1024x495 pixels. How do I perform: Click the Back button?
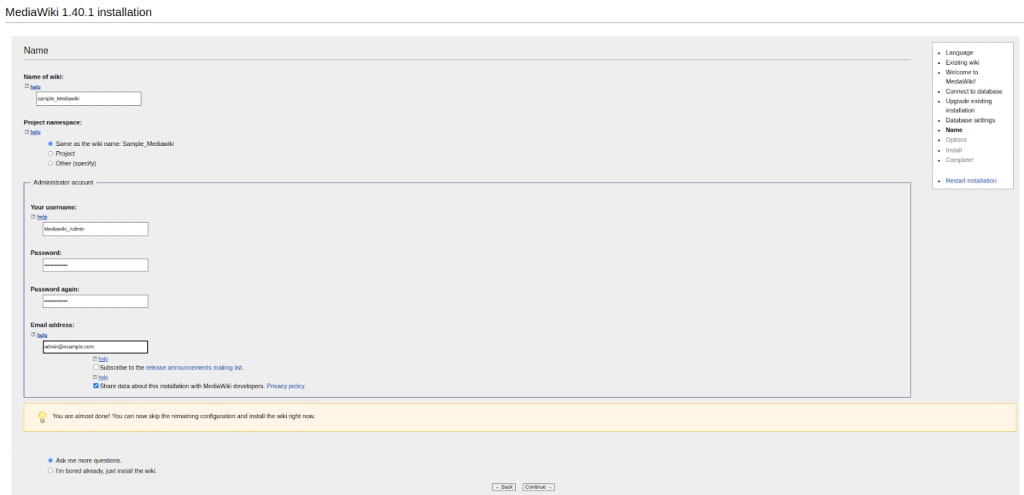click(x=504, y=487)
